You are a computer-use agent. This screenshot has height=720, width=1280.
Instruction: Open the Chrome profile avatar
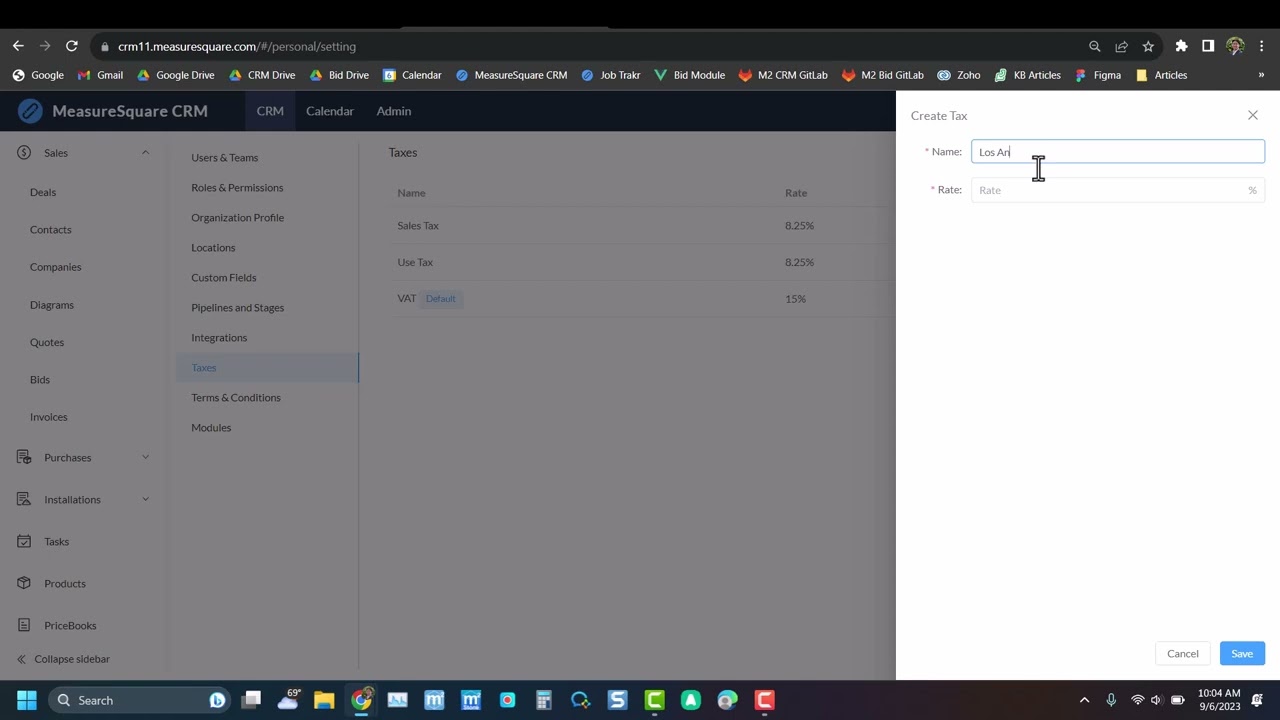click(x=1235, y=46)
